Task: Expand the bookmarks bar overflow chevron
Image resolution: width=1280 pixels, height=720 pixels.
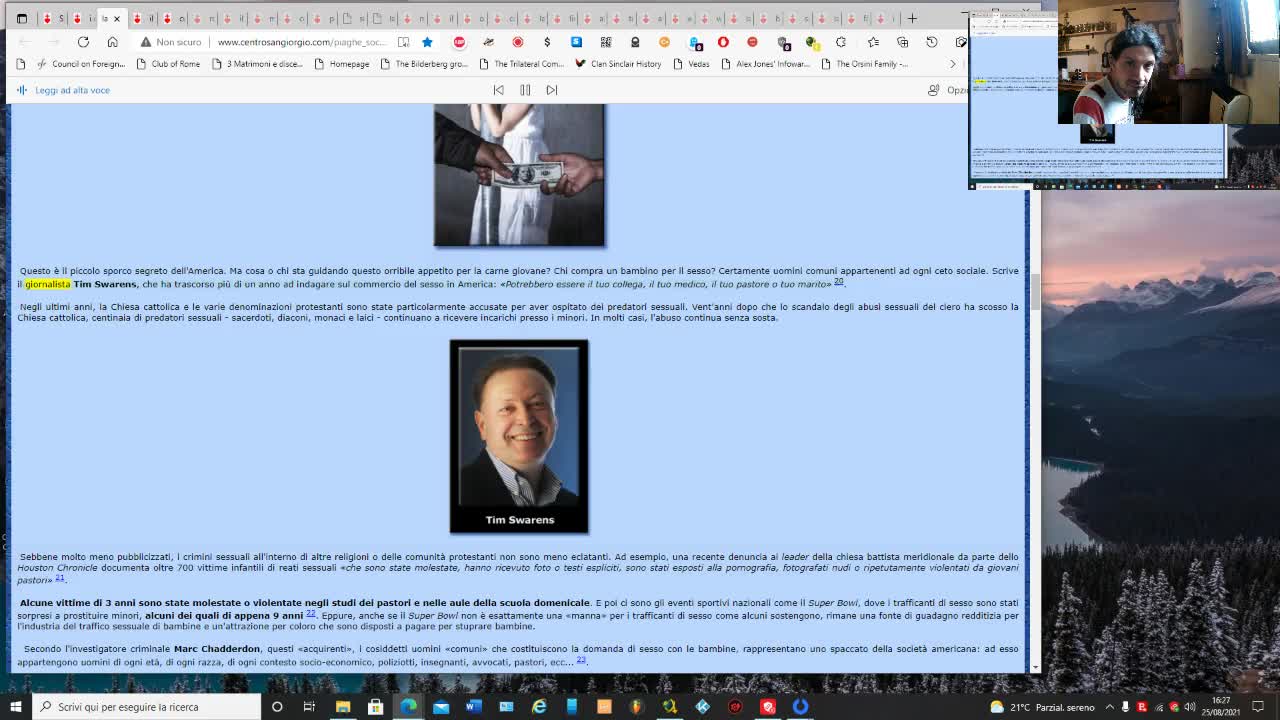Action: pyautogui.click(x=953, y=64)
